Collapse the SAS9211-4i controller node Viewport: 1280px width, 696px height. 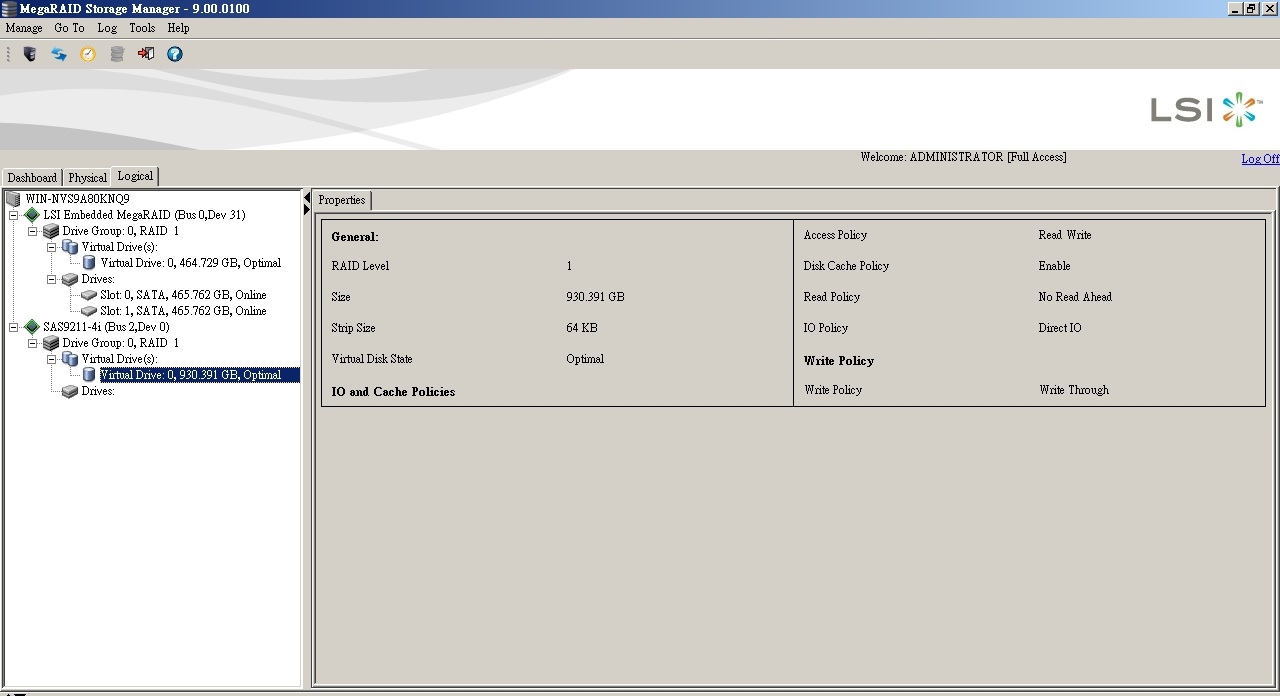click(x=14, y=327)
